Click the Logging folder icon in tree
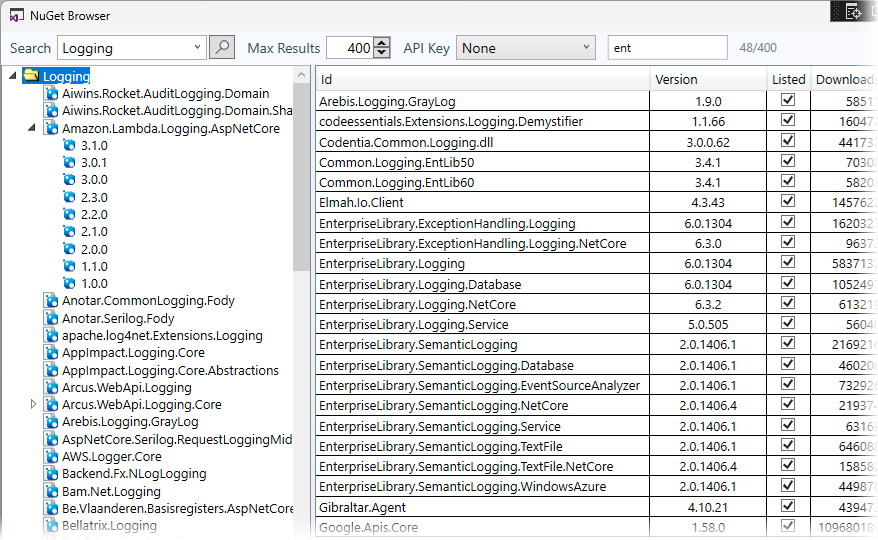878x540 pixels. (x=31, y=76)
